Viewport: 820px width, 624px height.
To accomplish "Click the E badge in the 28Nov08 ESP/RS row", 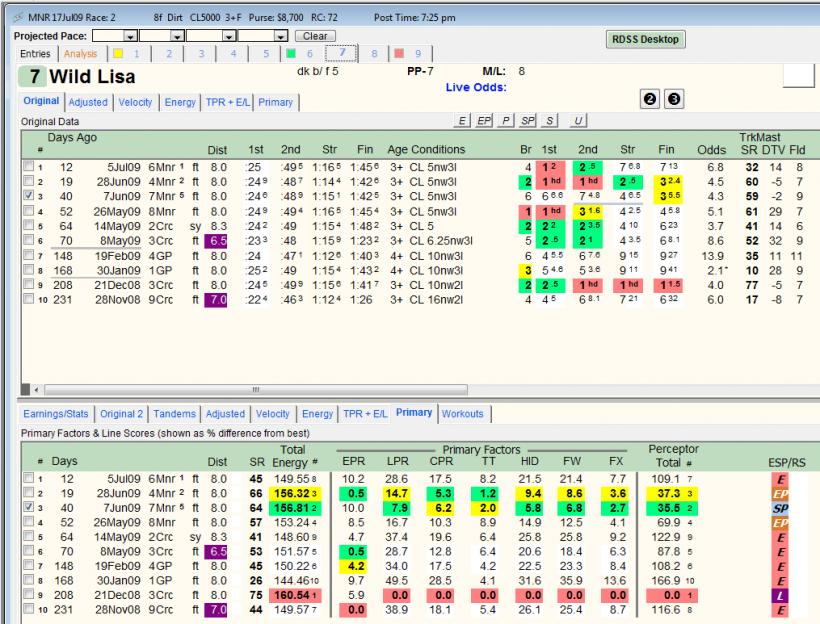I will (x=781, y=610).
